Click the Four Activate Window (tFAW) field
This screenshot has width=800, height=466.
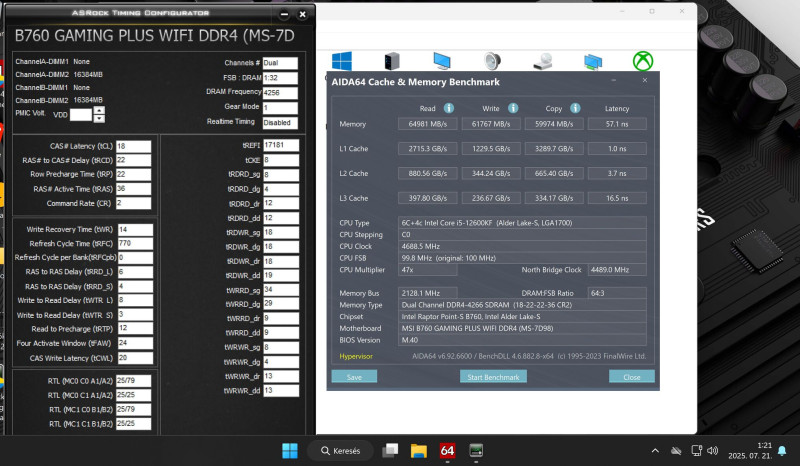pos(135,344)
